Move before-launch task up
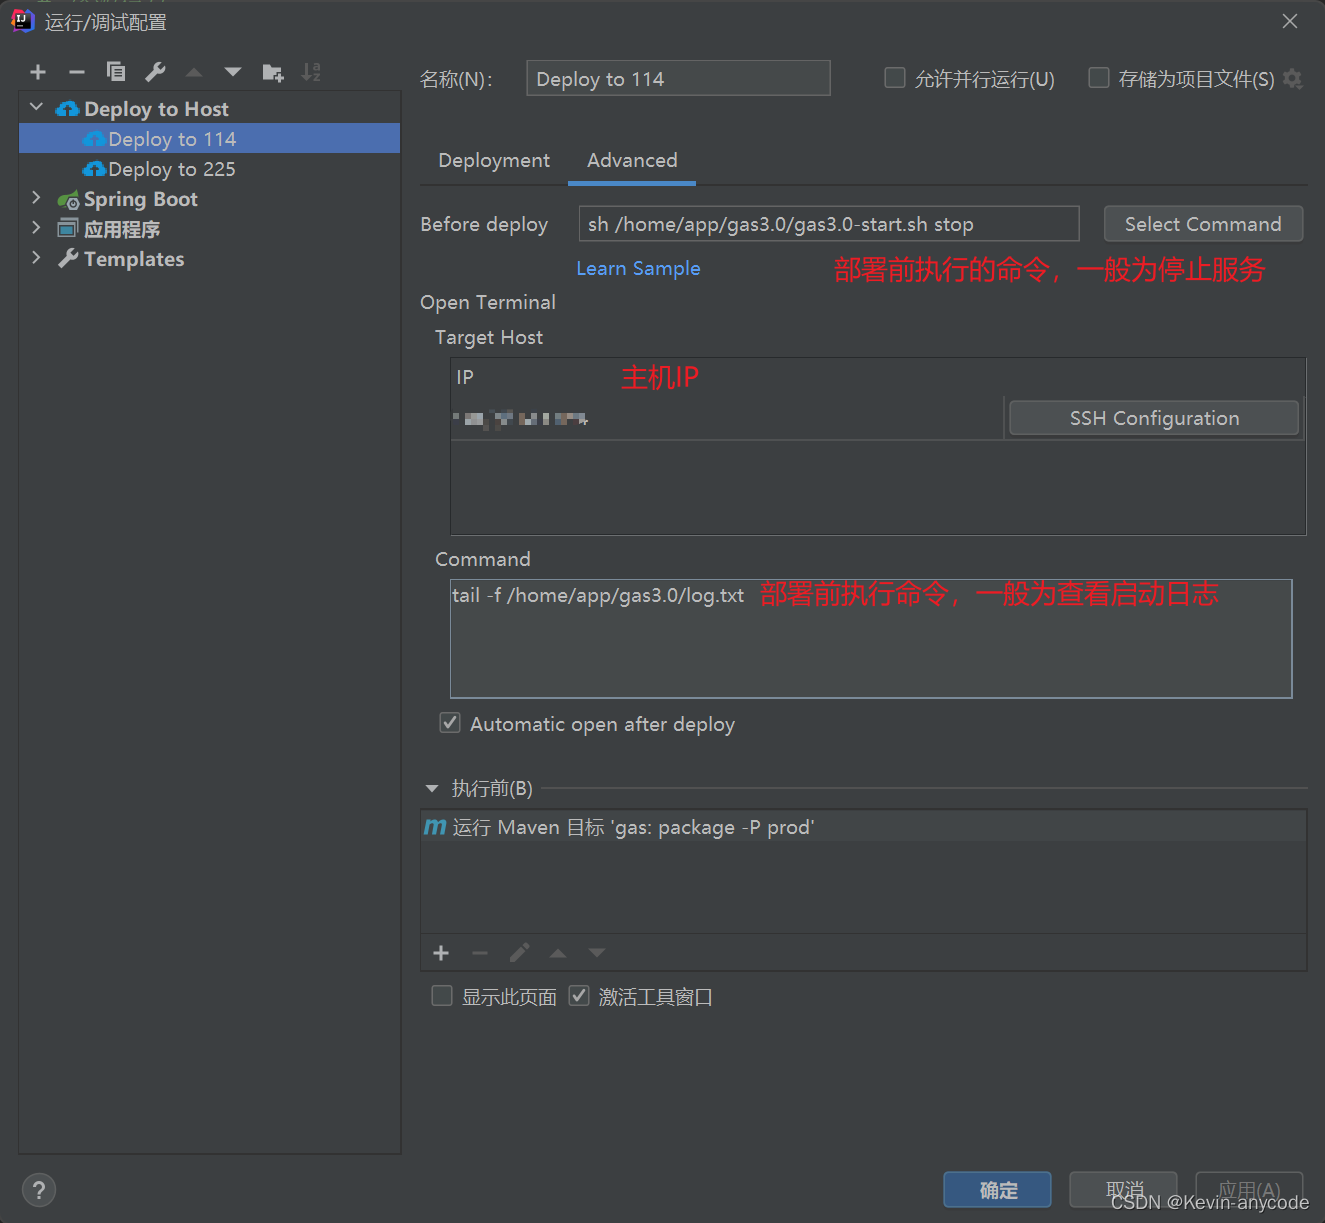Viewport: 1325px width, 1223px height. 558,953
